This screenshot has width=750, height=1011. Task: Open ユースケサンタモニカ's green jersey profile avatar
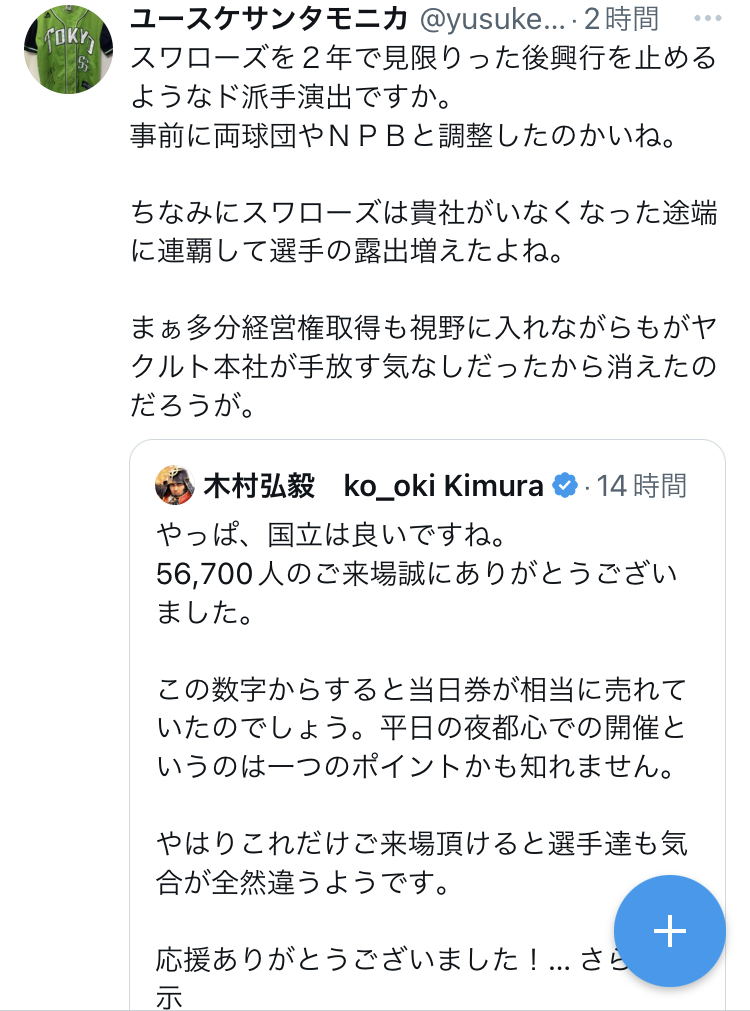[x=69, y=50]
